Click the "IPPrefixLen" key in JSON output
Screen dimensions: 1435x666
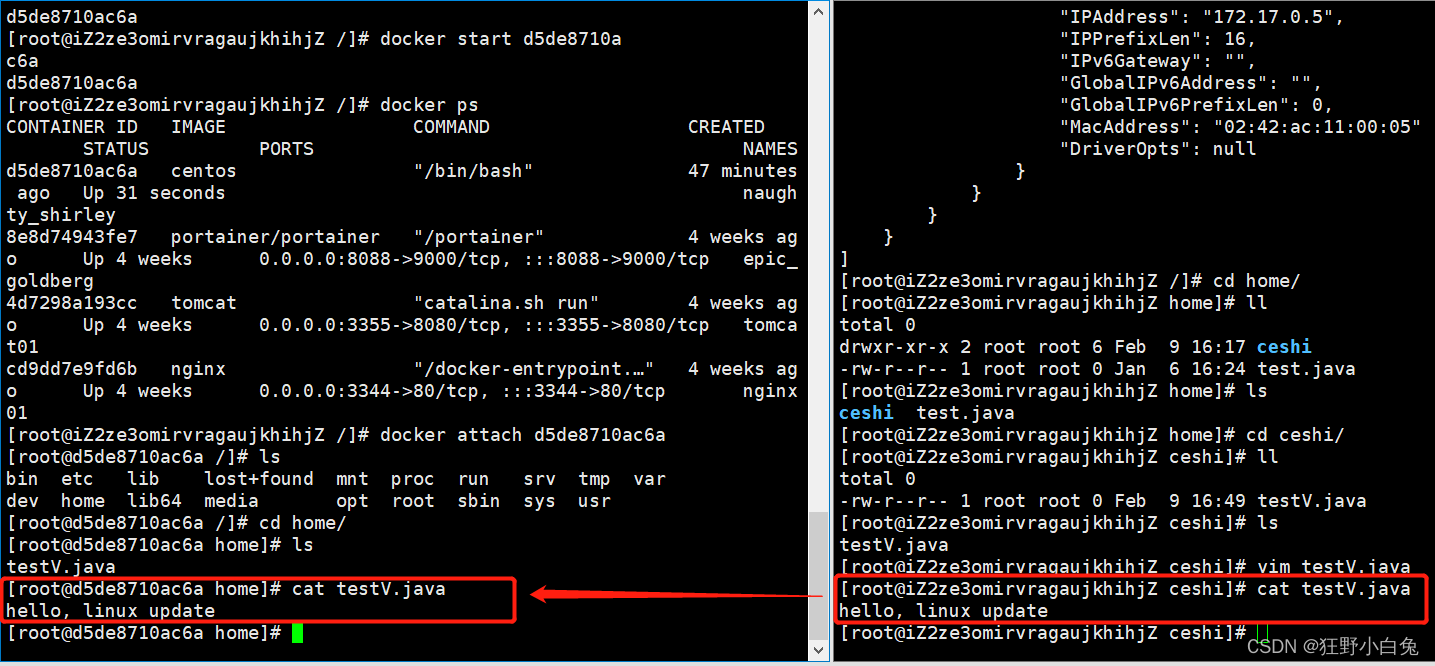(1131, 39)
